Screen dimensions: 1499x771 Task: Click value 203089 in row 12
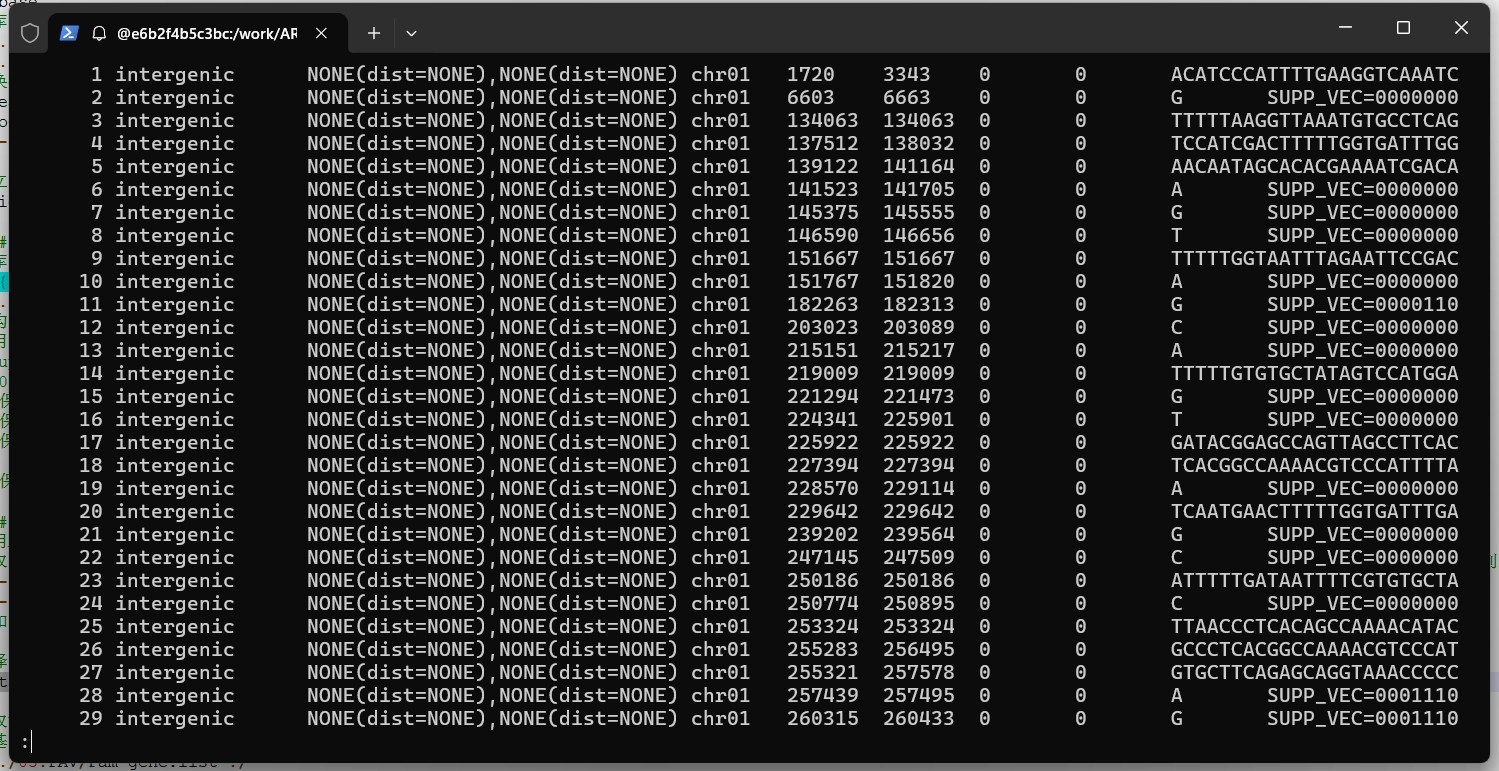click(918, 328)
